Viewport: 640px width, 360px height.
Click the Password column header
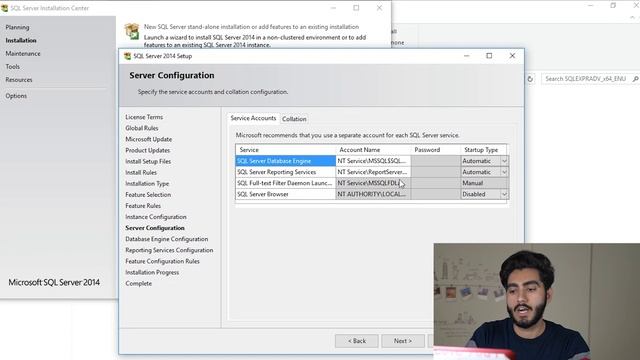436,150
